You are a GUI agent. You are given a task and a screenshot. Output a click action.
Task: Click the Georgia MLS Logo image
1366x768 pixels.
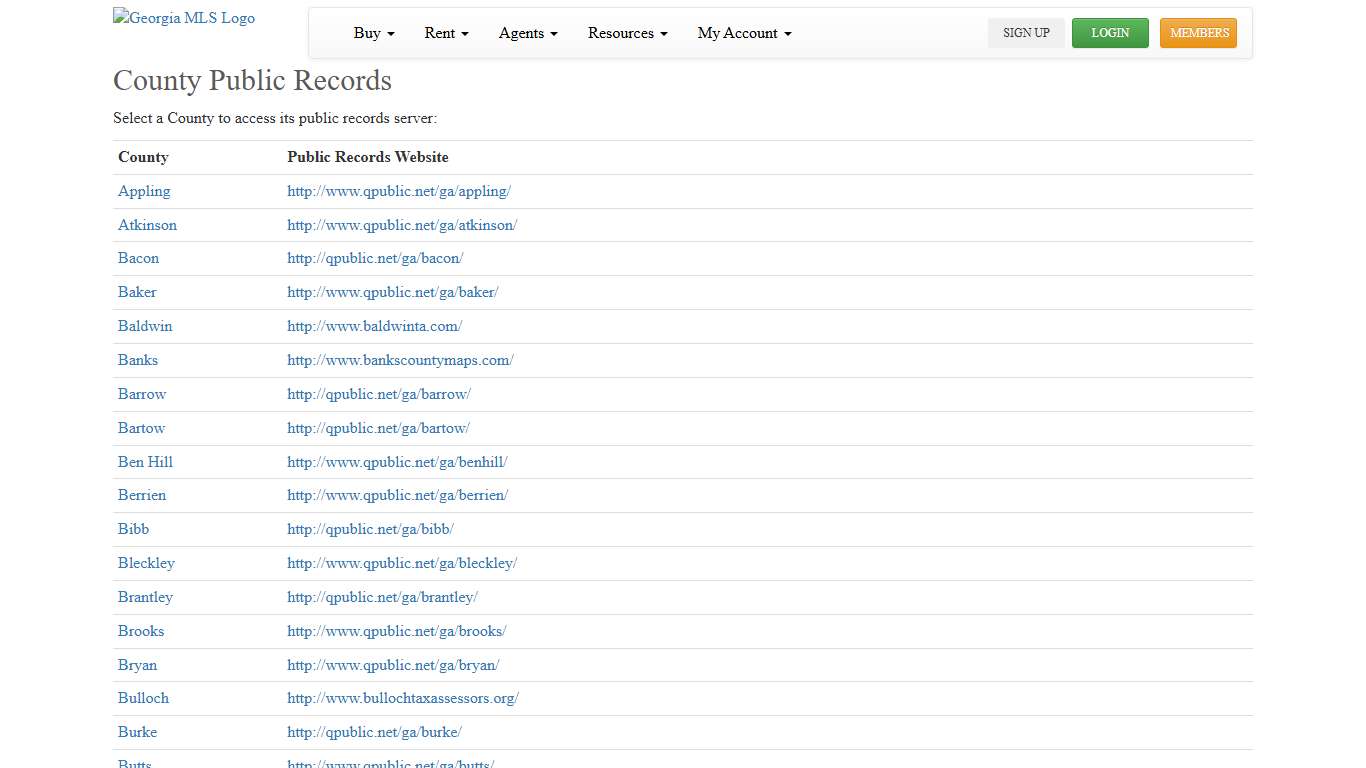pyautogui.click(x=184, y=18)
